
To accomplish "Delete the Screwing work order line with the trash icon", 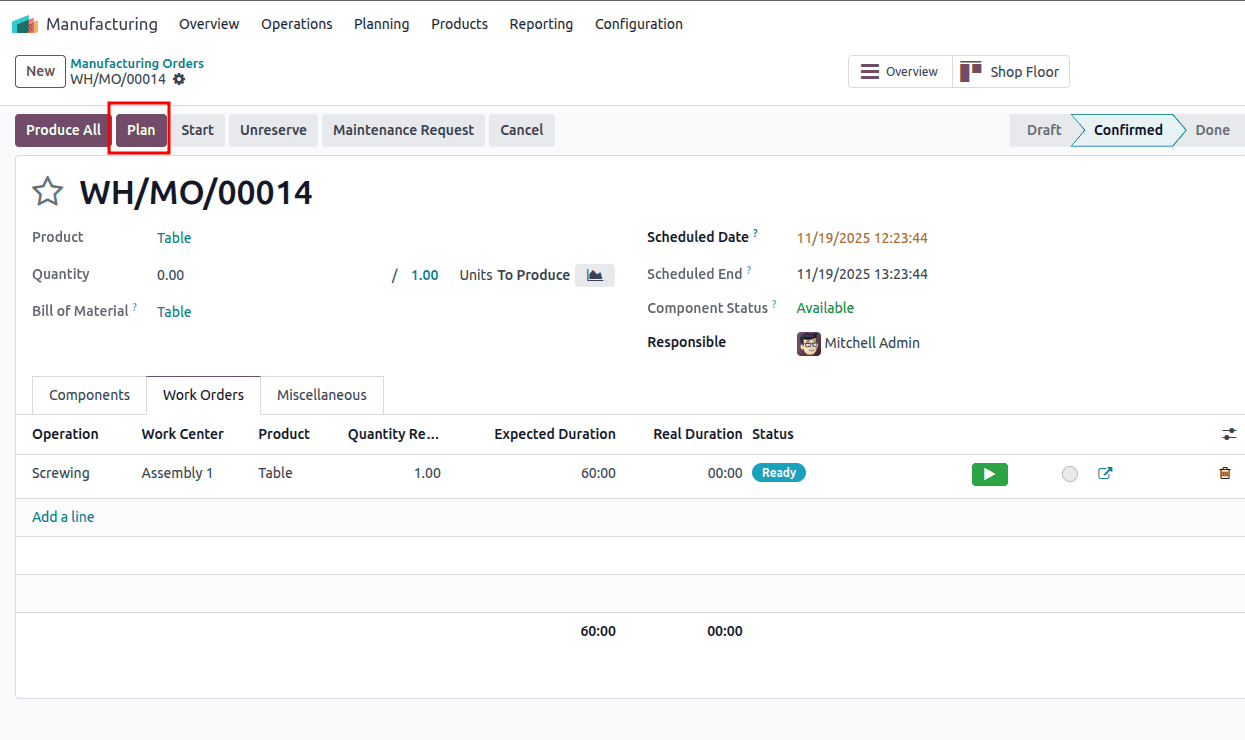I will 1224,473.
